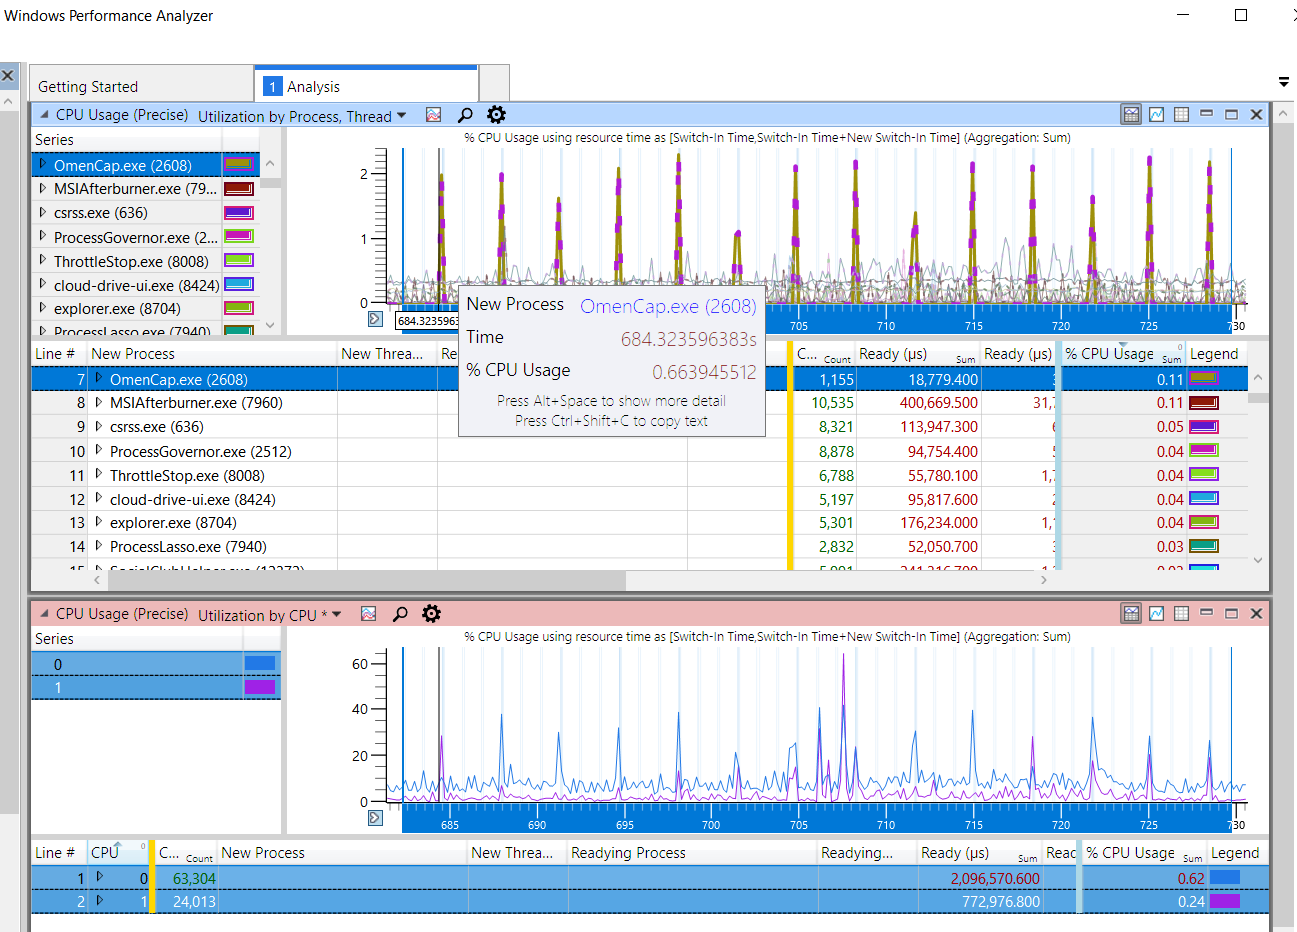This screenshot has width=1297, height=932.
Task: Open view editor gear in top CPU Usage panel
Action: point(496,115)
